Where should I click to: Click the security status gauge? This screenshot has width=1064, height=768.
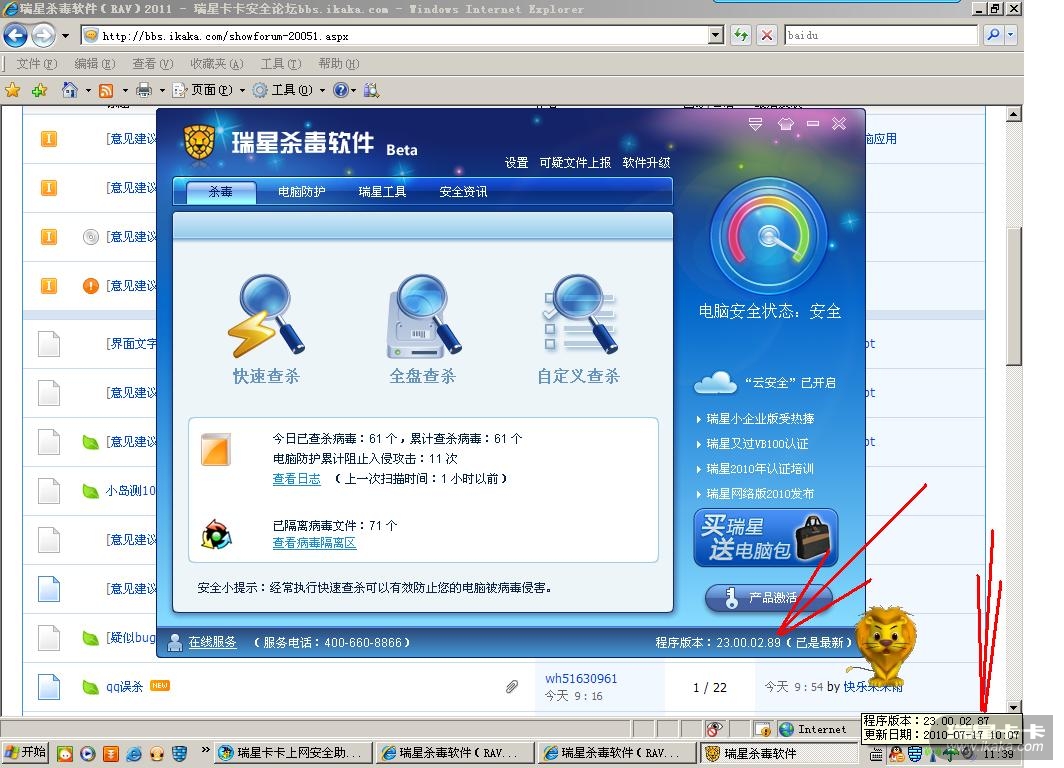click(769, 237)
